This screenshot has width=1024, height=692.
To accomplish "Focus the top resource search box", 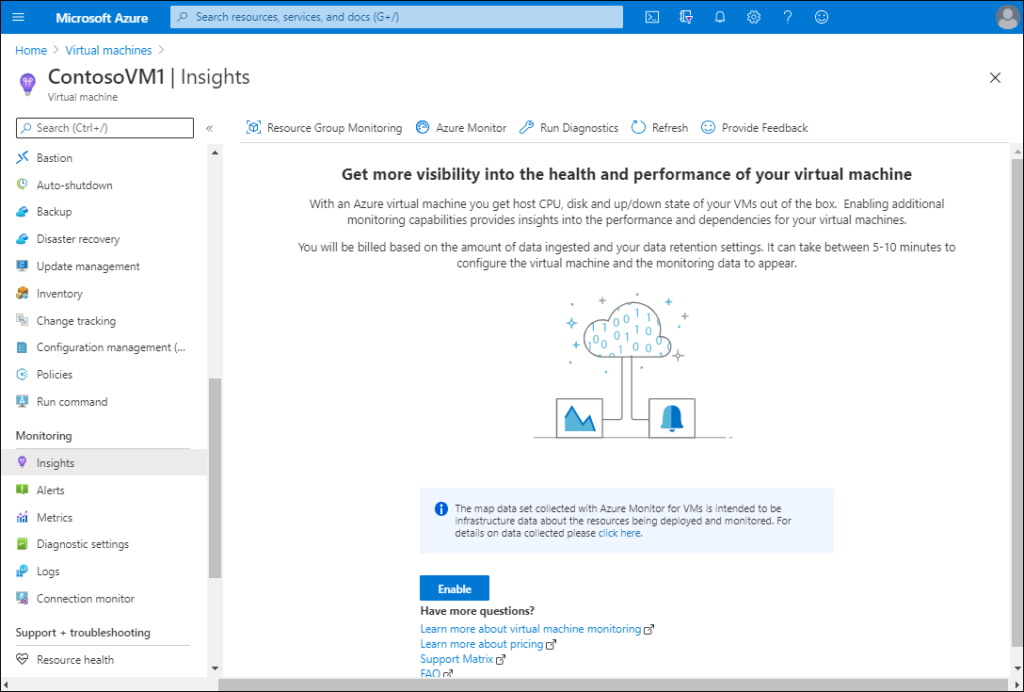I will coord(396,17).
